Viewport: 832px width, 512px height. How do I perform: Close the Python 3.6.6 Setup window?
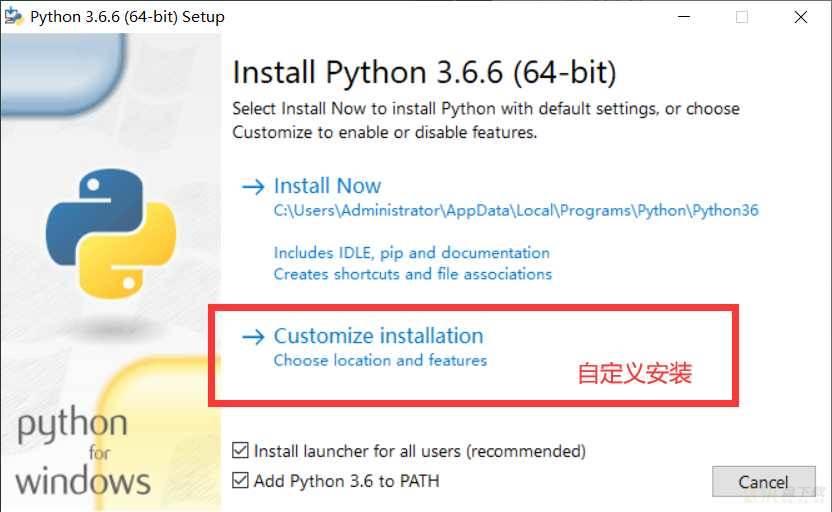click(x=801, y=17)
